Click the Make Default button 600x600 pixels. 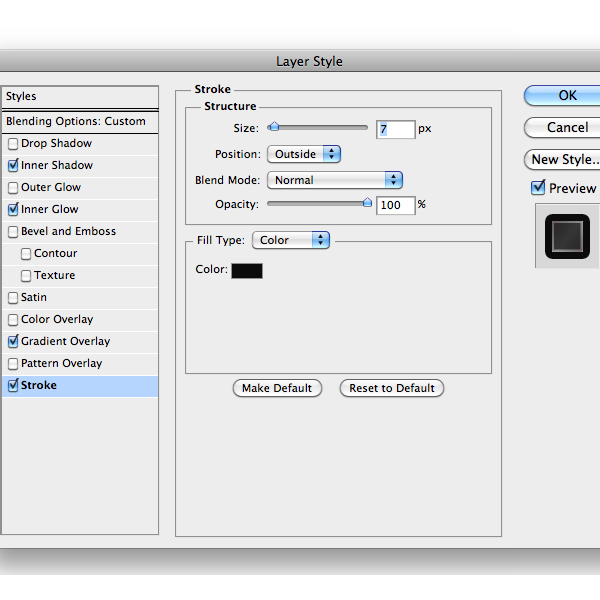click(277, 388)
